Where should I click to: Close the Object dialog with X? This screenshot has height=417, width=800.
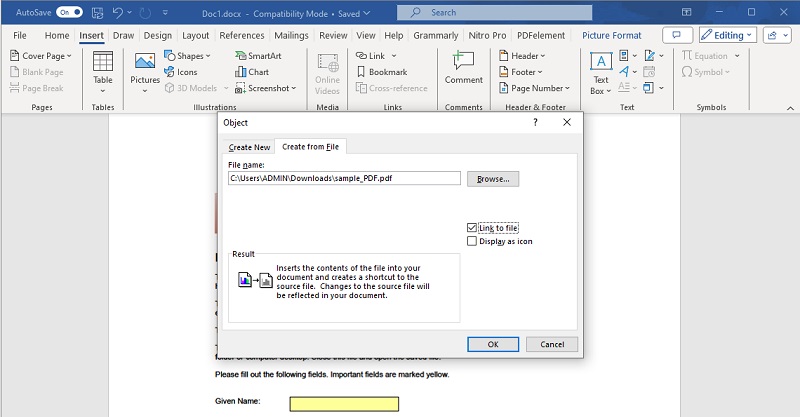pos(567,122)
